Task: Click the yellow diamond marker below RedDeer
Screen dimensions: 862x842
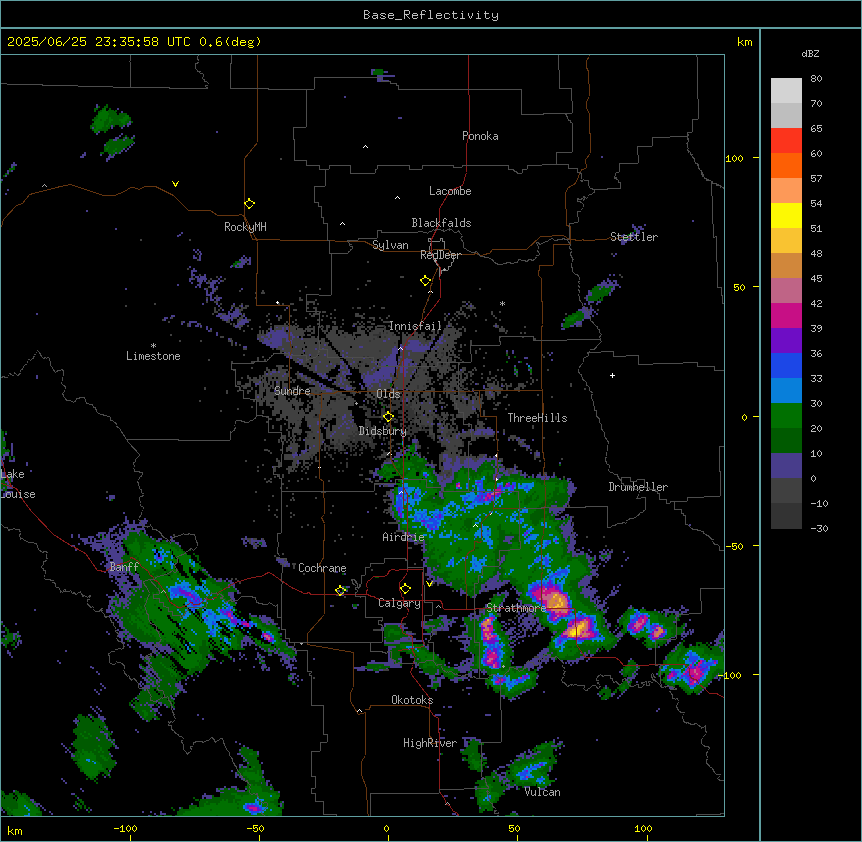Action: click(426, 281)
